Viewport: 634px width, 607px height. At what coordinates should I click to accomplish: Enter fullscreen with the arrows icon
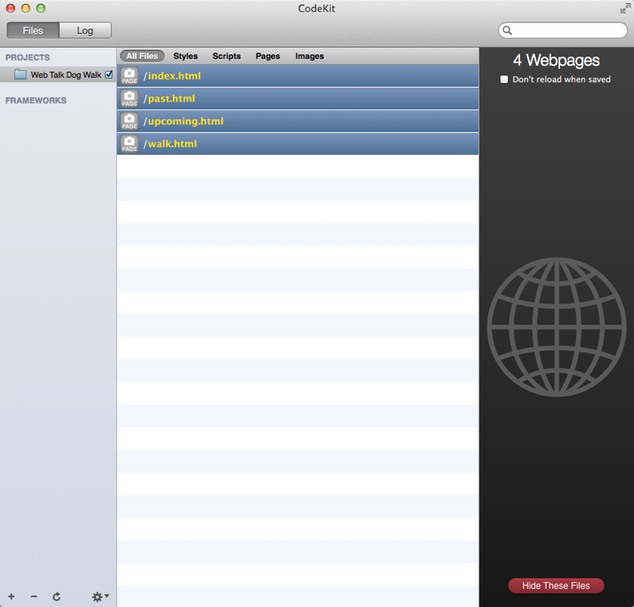coord(625,8)
